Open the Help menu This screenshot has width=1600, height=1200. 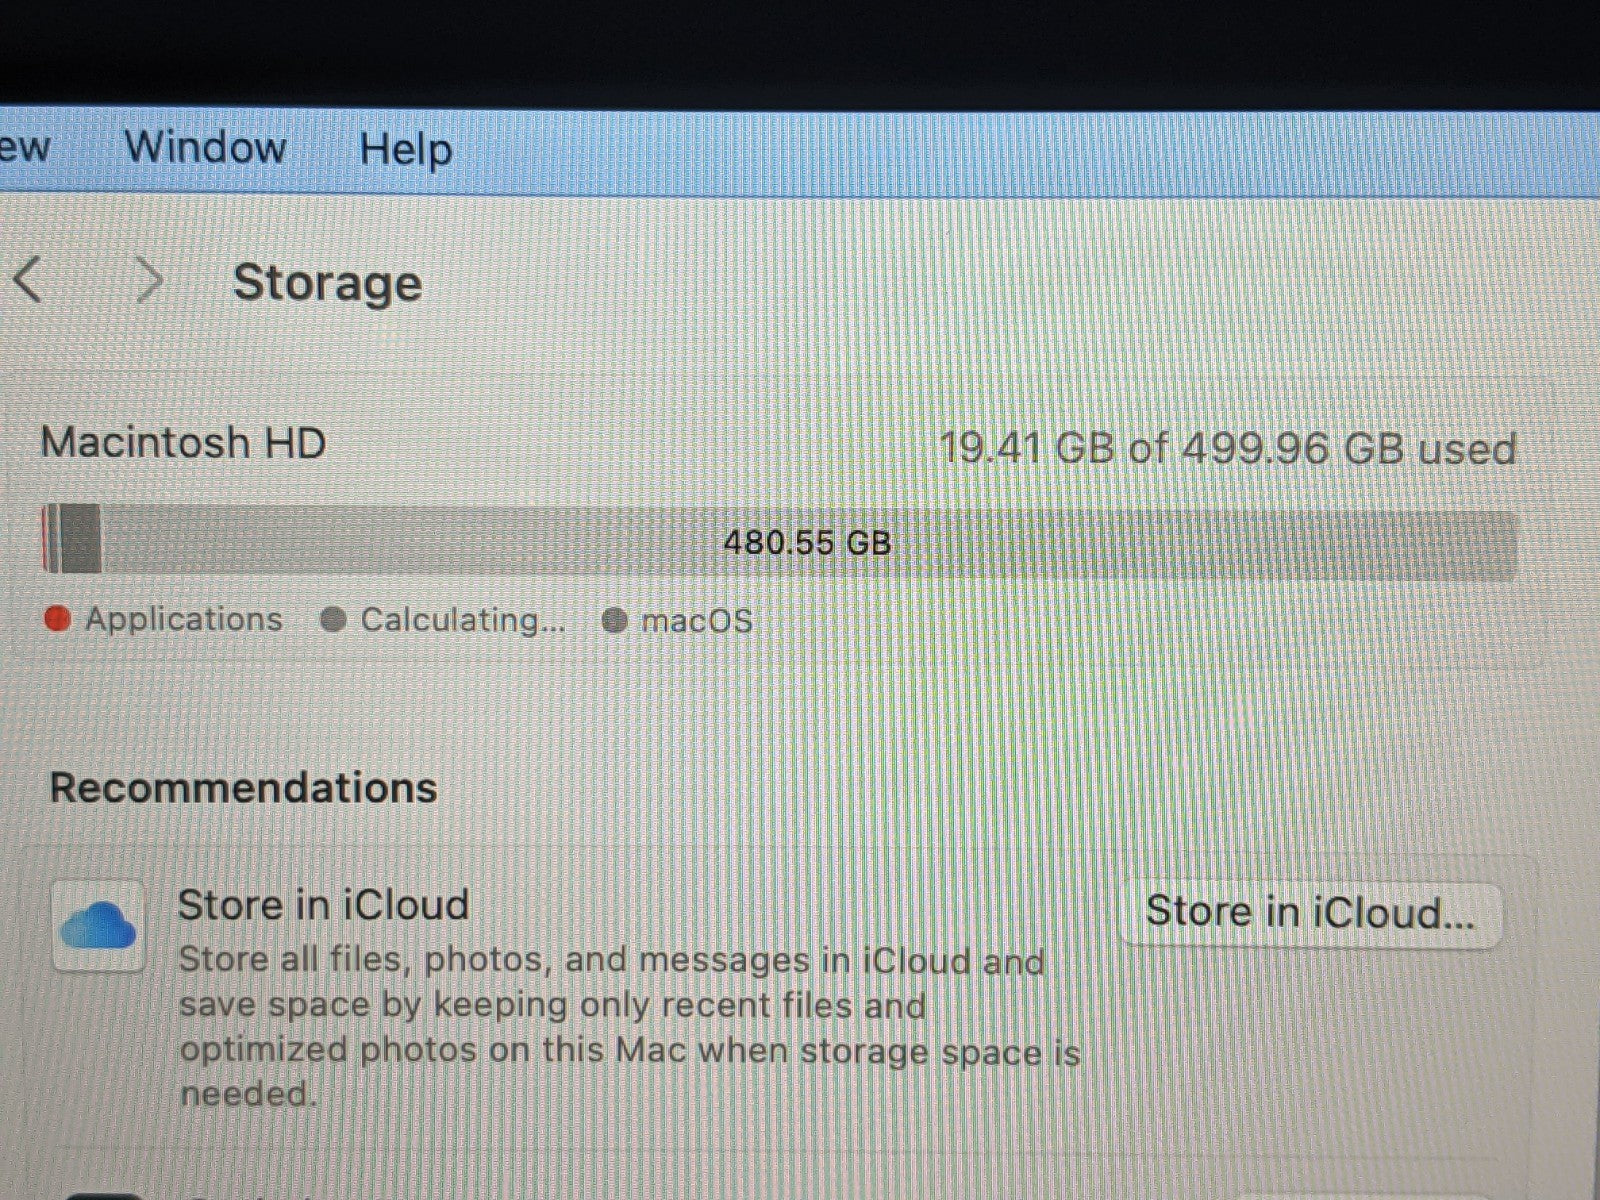point(405,150)
